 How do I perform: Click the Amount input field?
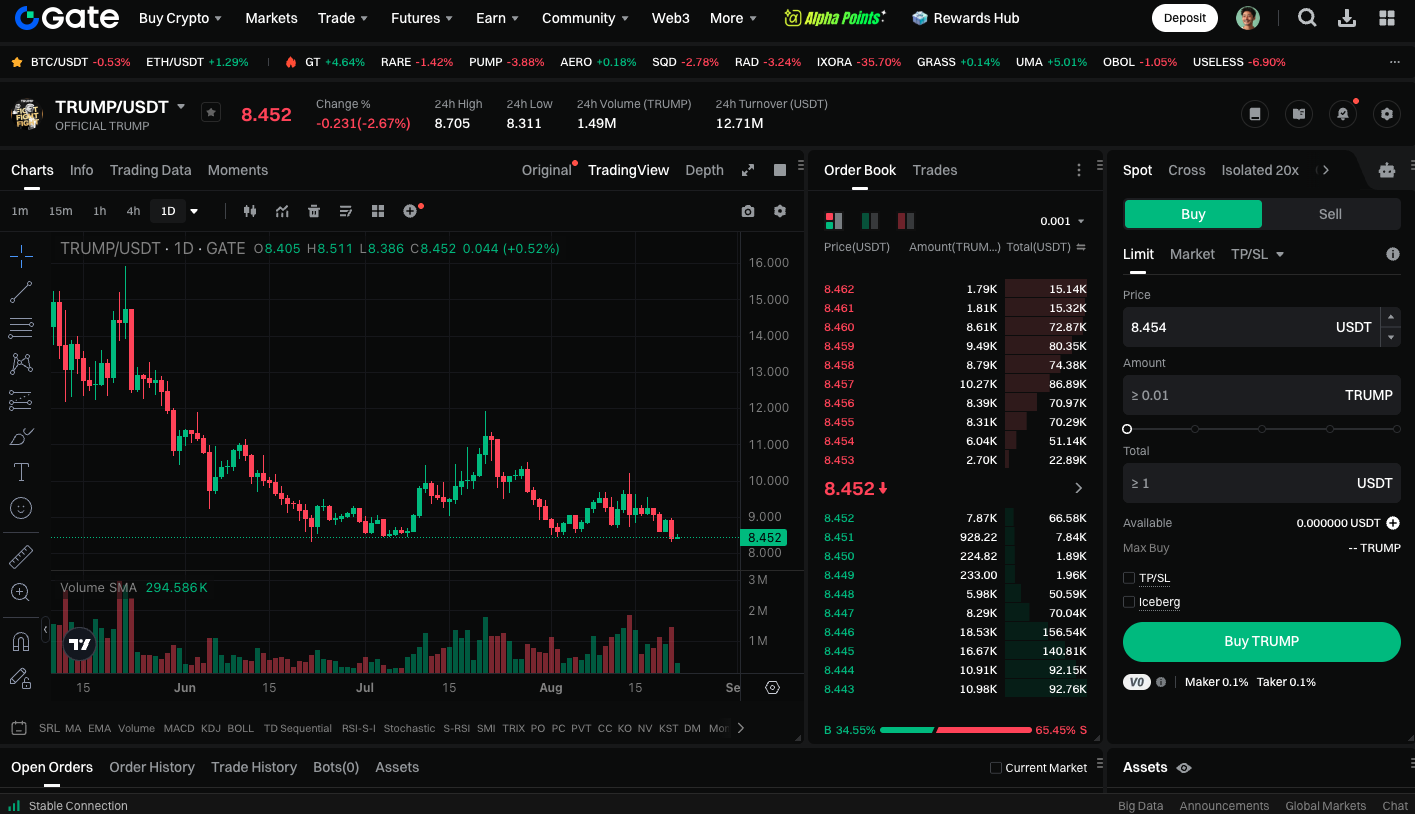pyautogui.click(x=1262, y=395)
